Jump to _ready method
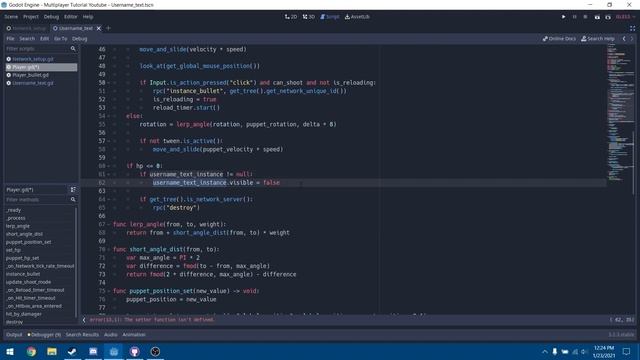 click(x=13, y=210)
